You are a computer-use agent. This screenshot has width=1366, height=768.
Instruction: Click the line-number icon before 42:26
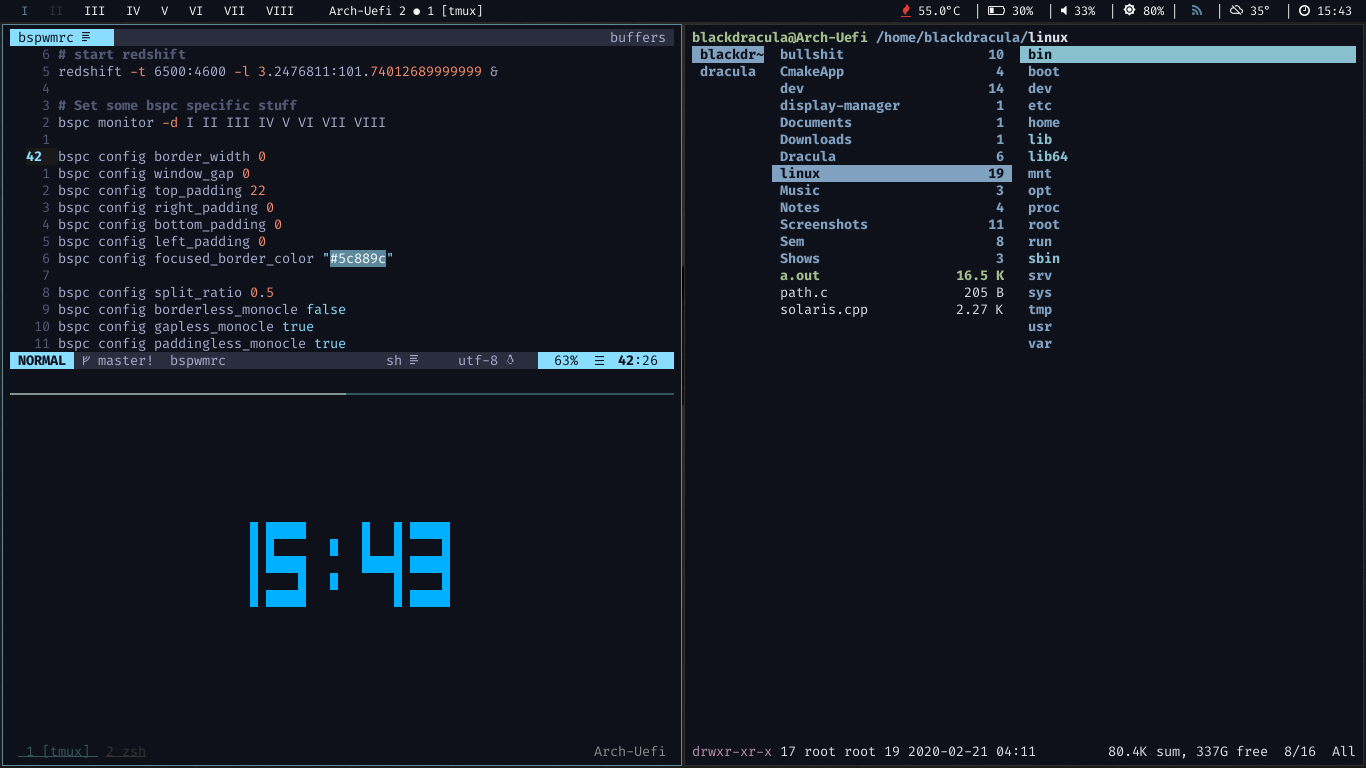pyautogui.click(x=599, y=360)
